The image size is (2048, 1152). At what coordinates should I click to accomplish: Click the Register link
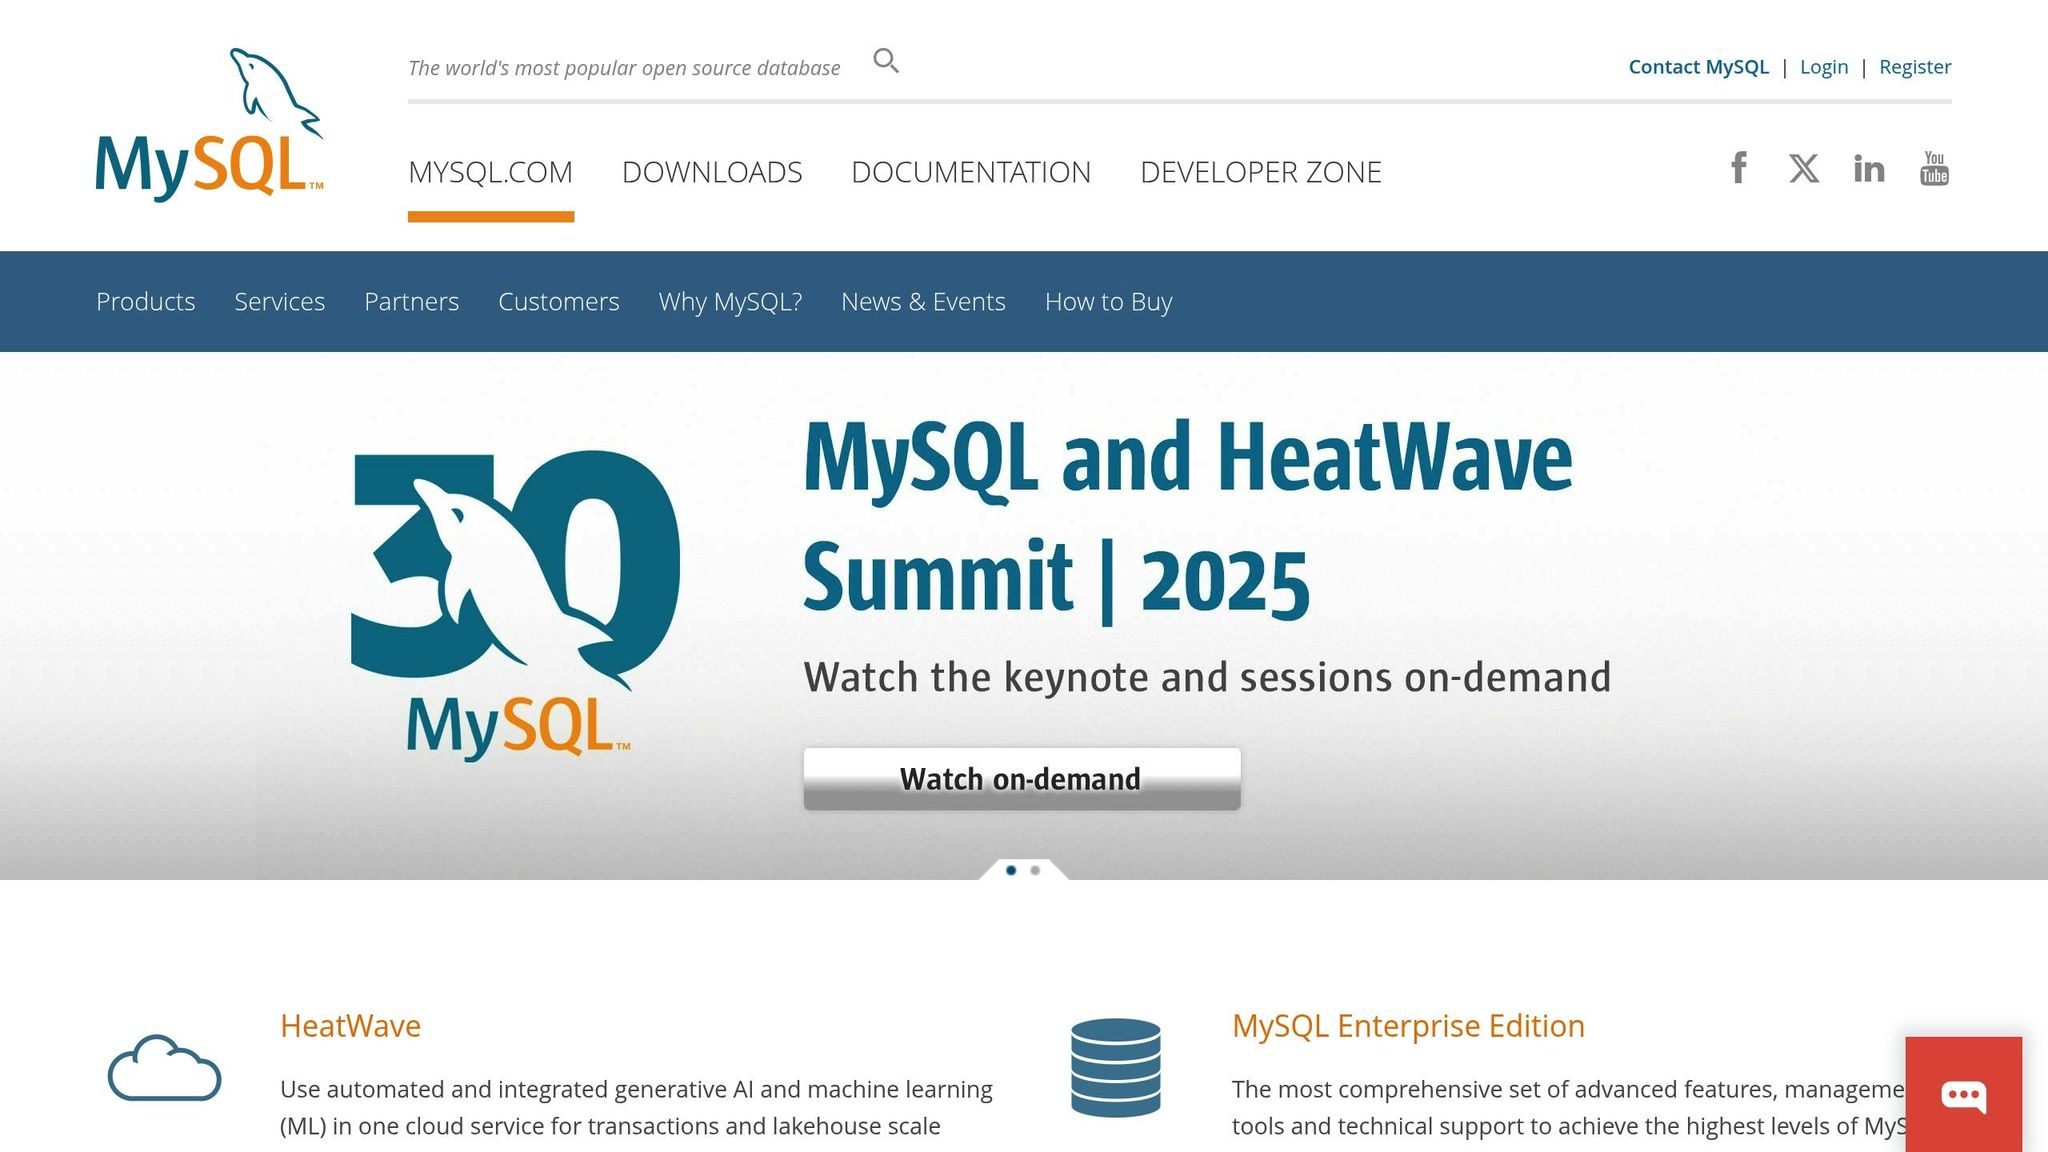point(1915,67)
